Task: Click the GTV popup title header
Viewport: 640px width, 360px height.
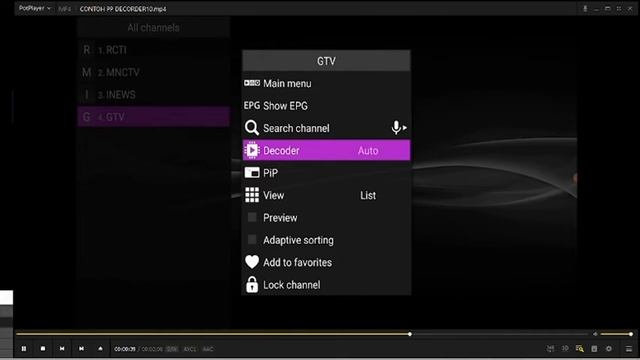Action: coord(326,61)
